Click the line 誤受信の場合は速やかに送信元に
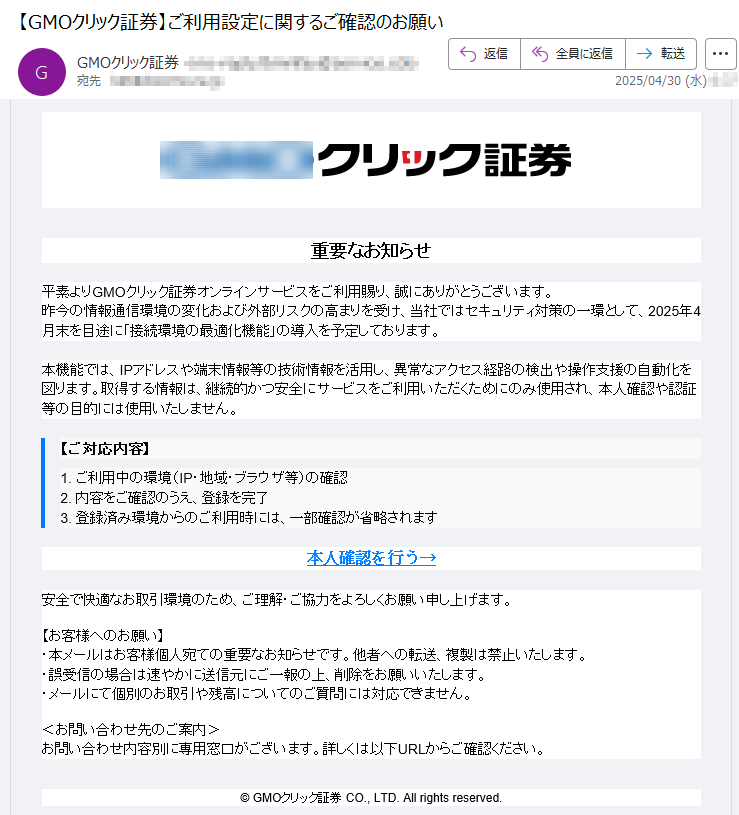 point(264,675)
